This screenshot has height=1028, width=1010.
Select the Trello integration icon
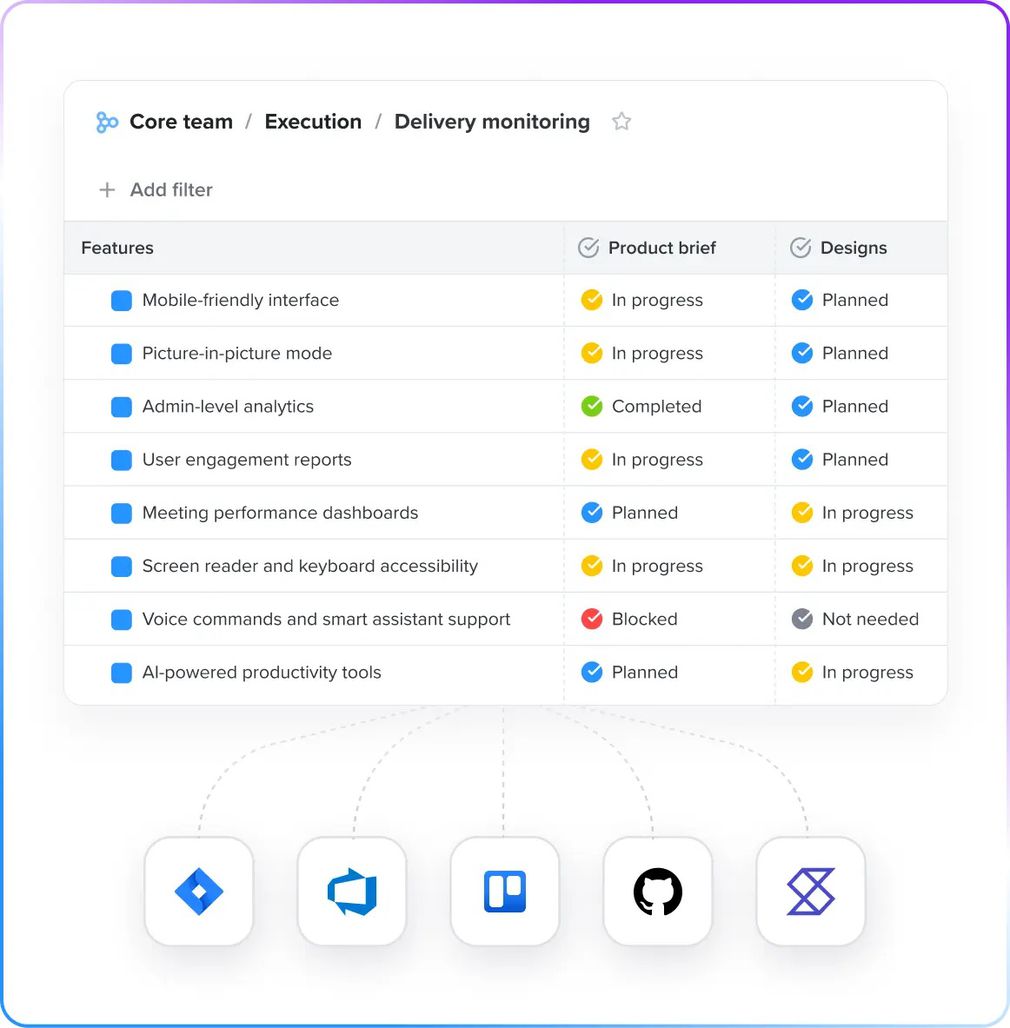coord(505,891)
